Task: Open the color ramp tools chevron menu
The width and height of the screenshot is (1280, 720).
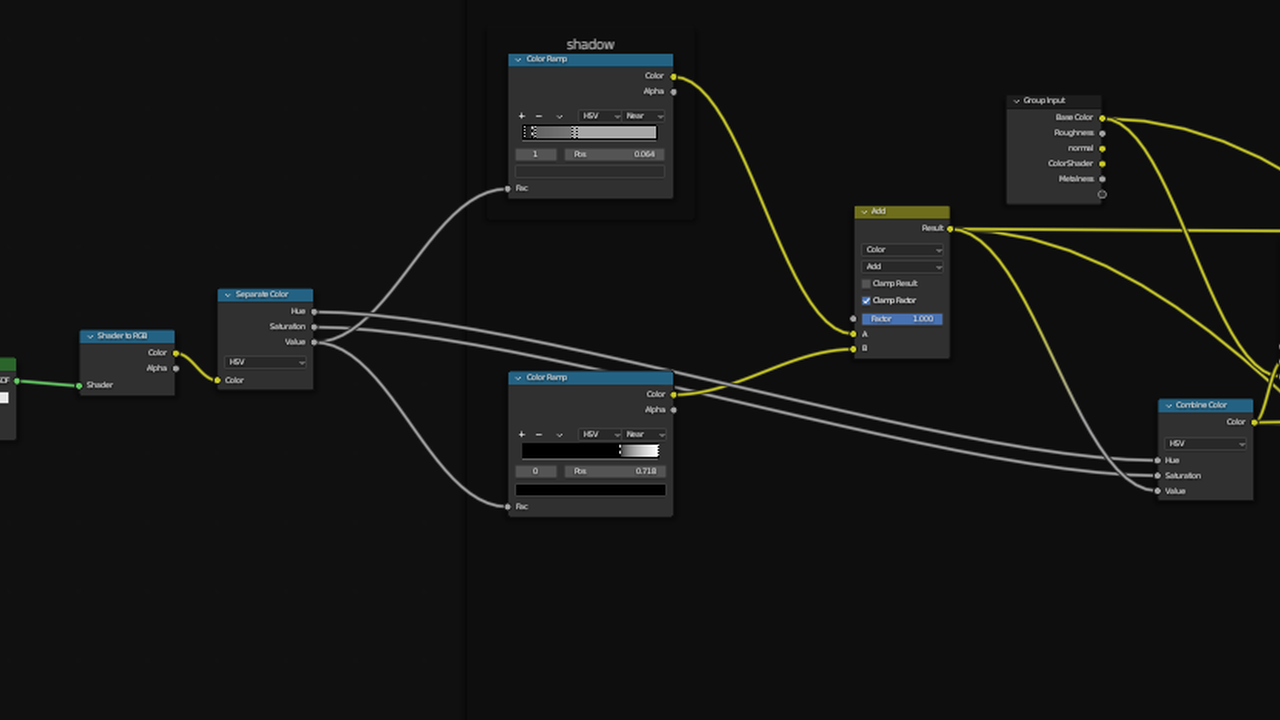Action: [x=558, y=116]
